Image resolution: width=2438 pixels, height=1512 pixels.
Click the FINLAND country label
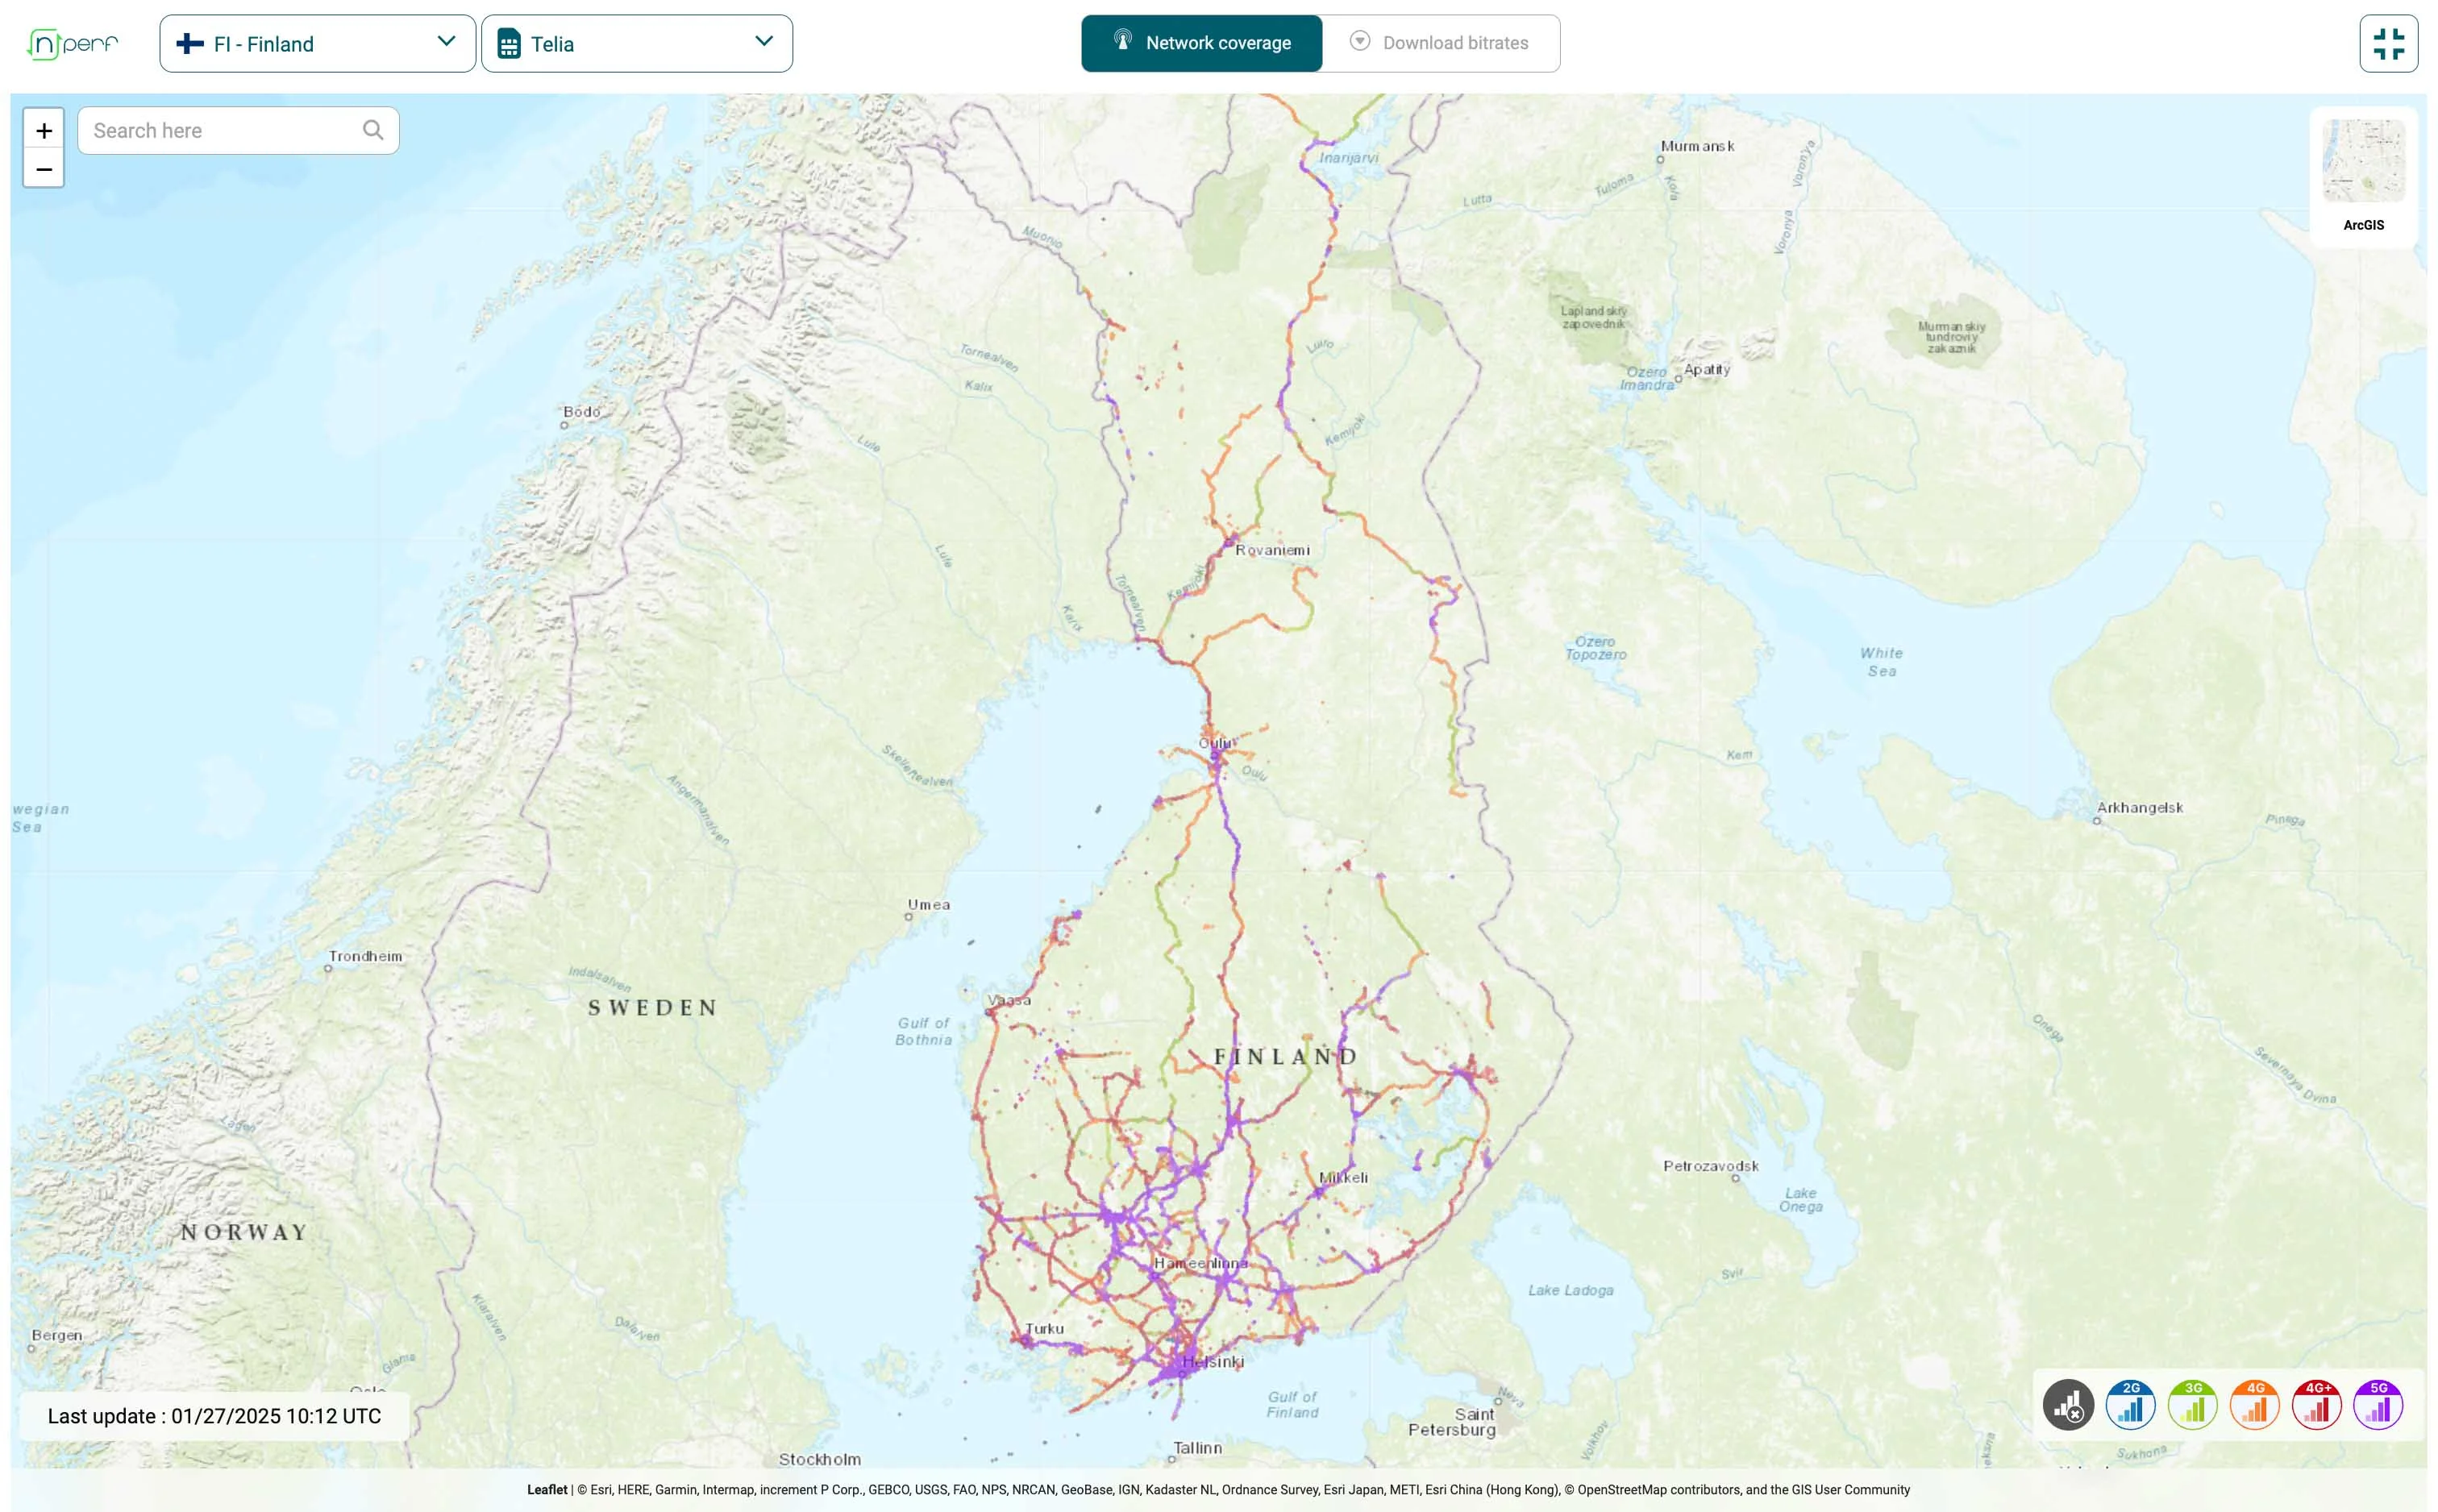point(1285,1057)
